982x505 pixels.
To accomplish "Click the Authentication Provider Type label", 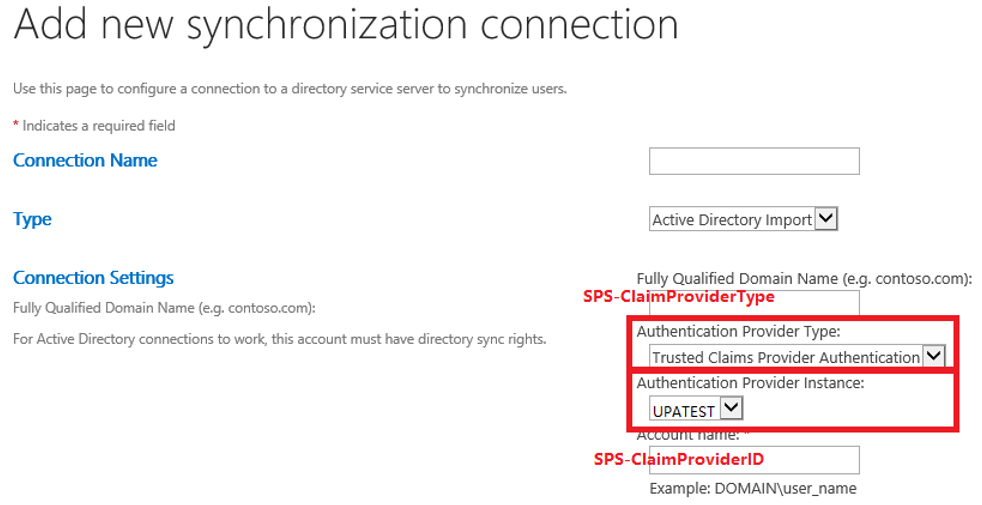I will pyautogui.click(x=738, y=331).
